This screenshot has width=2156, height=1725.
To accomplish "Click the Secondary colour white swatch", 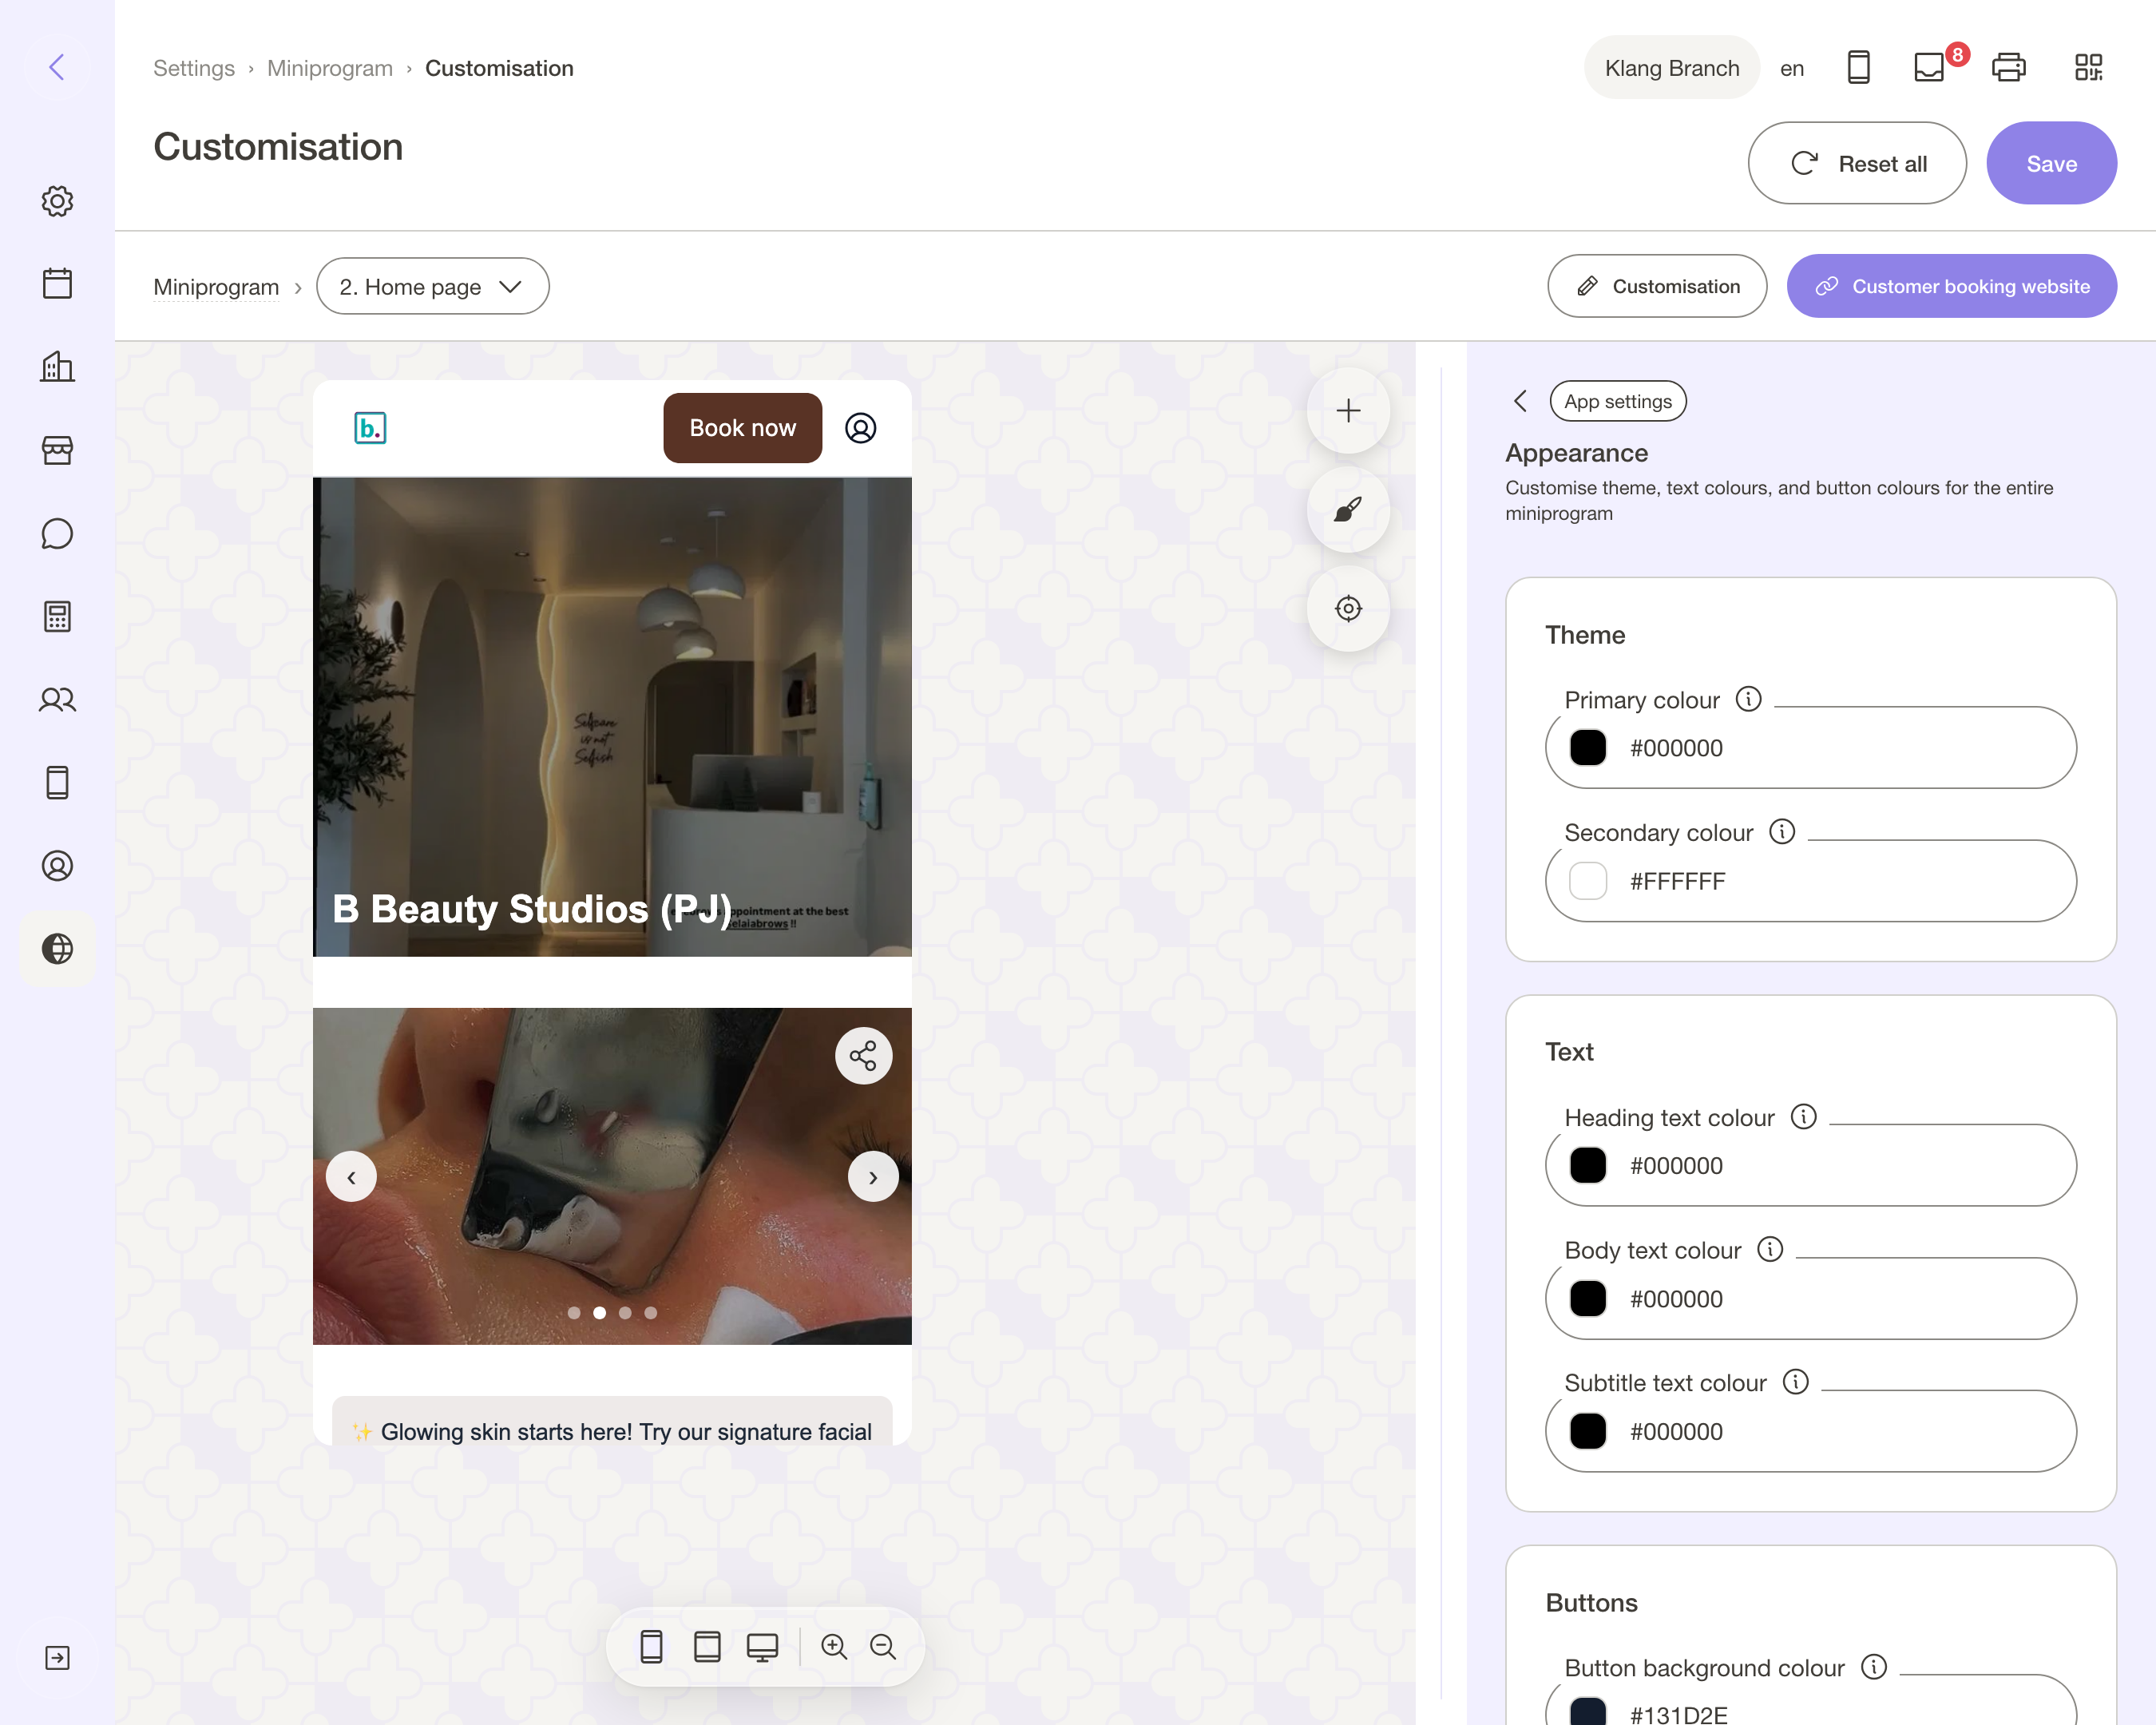I will 1587,881.
